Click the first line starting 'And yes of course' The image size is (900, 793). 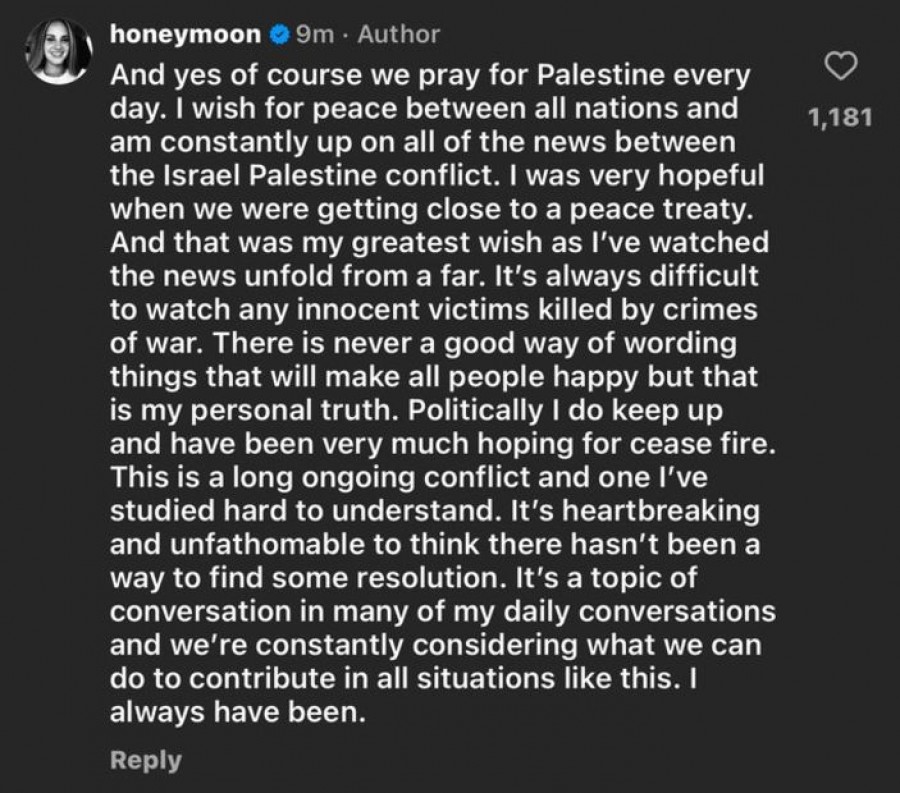pyautogui.click(x=430, y=75)
